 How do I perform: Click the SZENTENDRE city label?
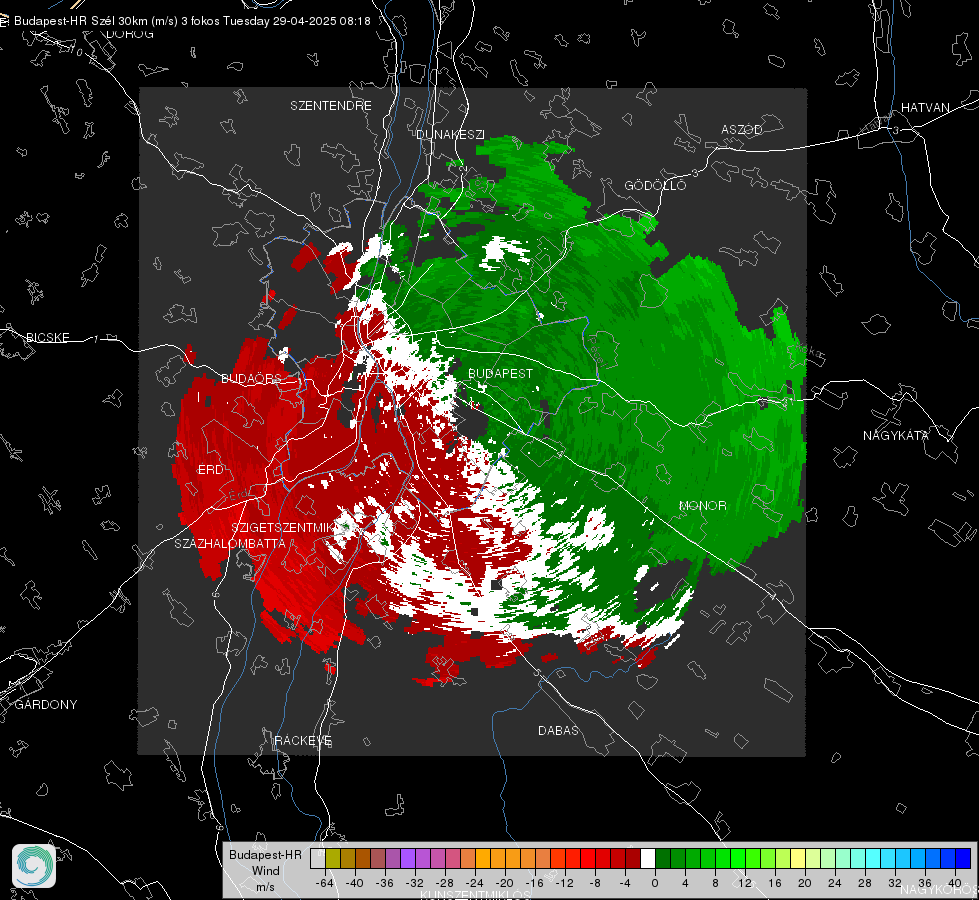click(x=331, y=106)
